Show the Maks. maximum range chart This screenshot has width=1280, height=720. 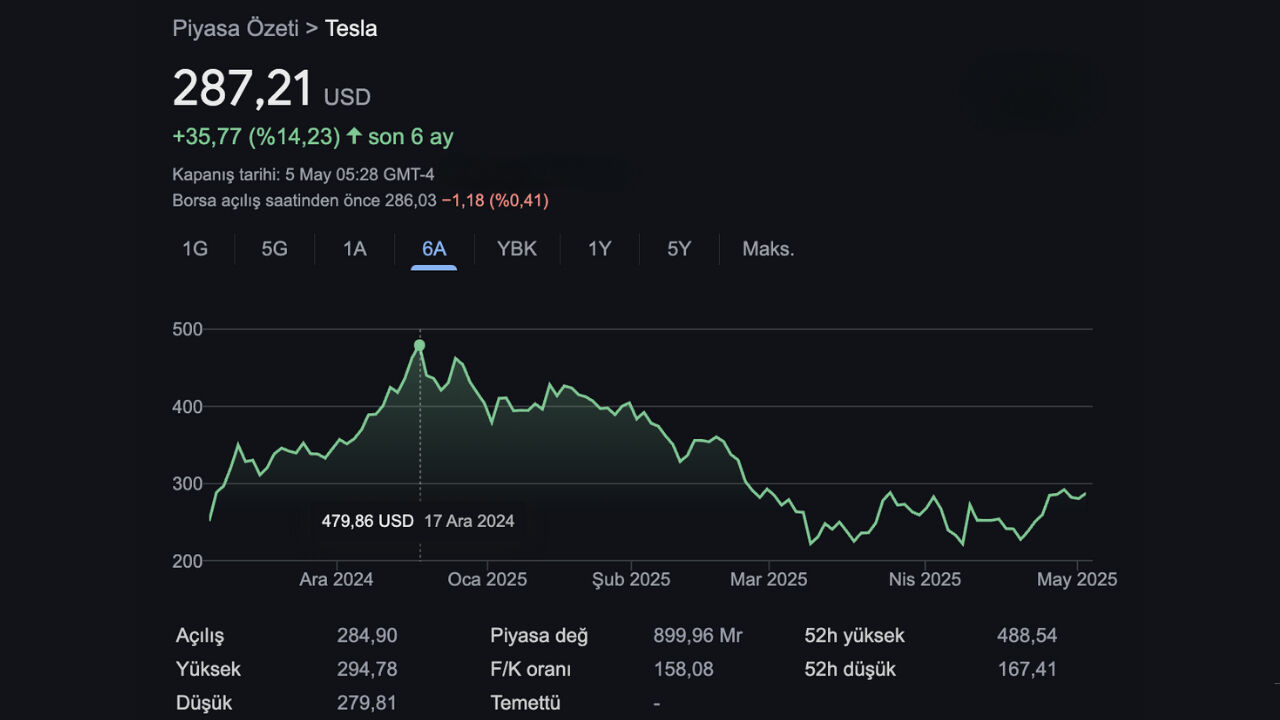768,249
